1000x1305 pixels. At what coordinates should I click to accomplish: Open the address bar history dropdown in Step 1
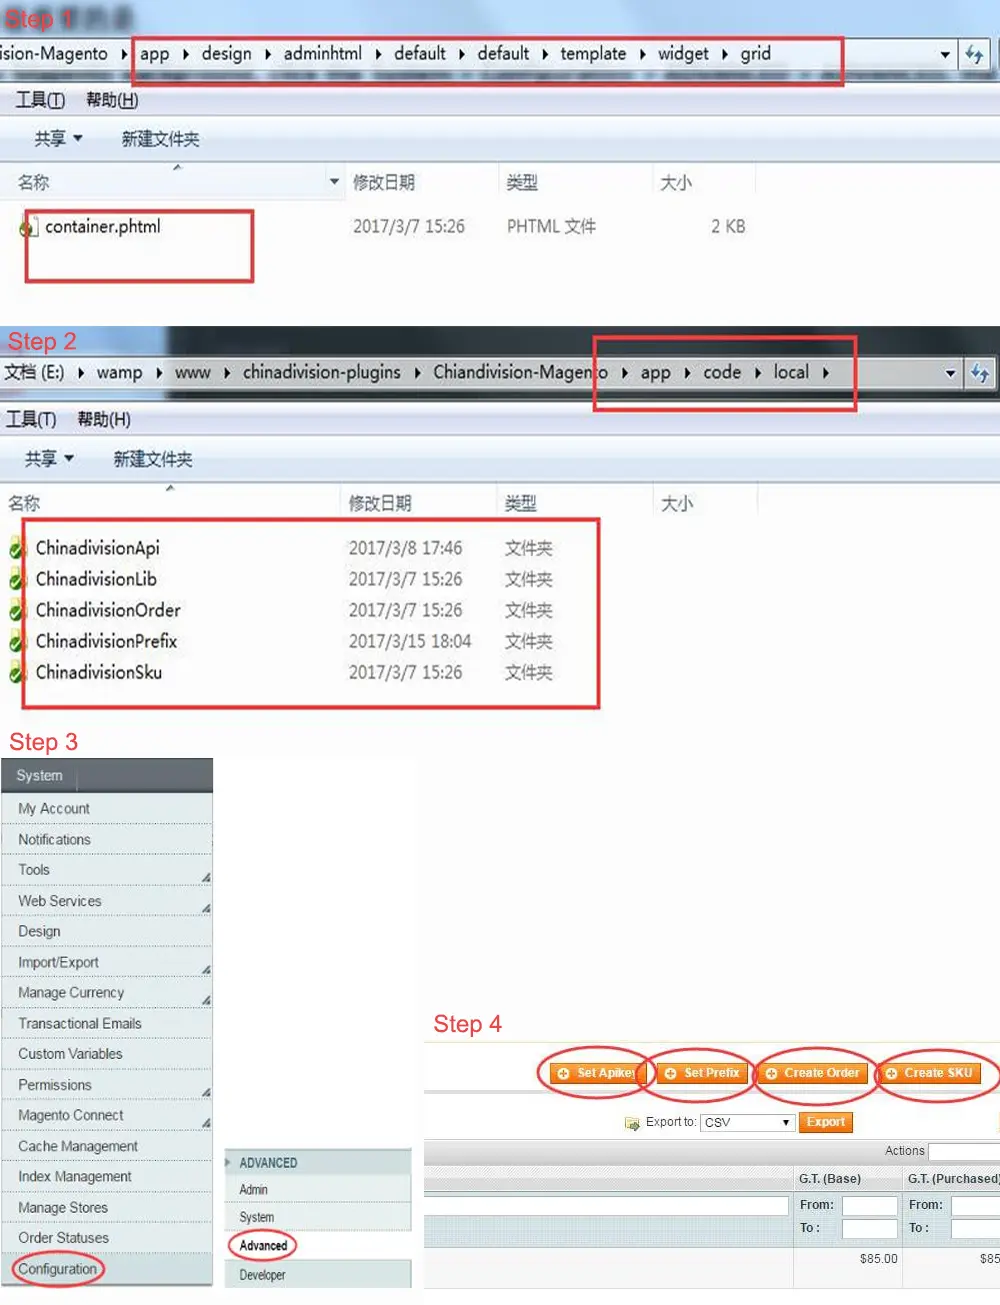point(945,54)
